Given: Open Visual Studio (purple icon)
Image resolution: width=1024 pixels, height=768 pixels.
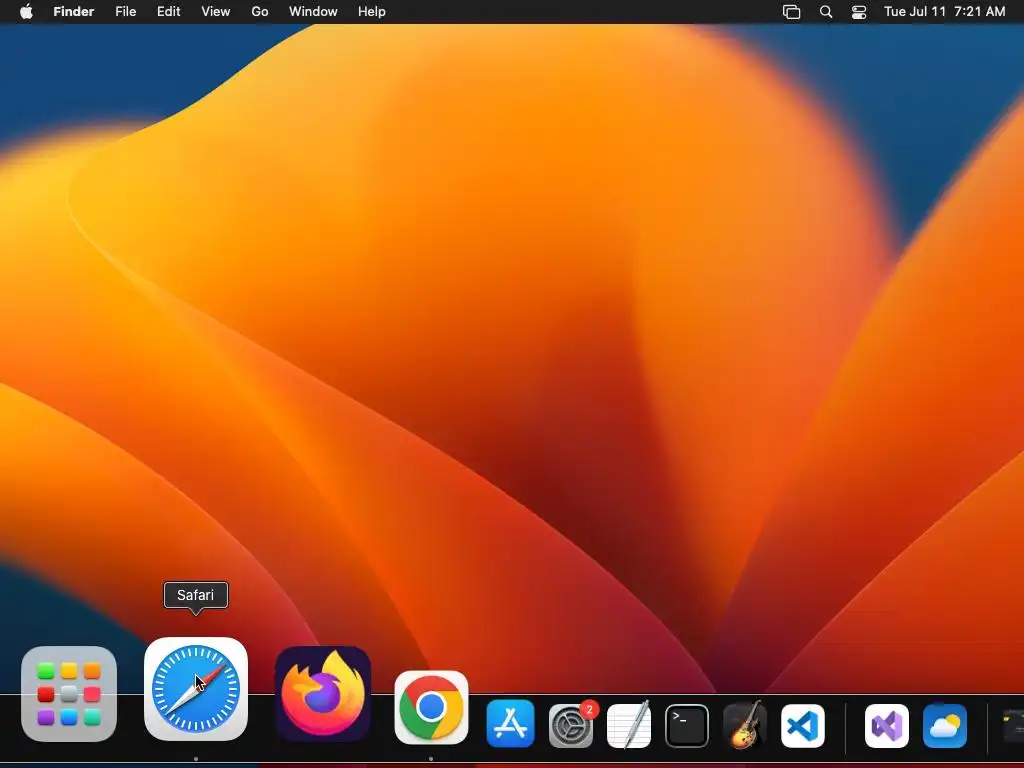Looking at the screenshot, I should point(887,726).
